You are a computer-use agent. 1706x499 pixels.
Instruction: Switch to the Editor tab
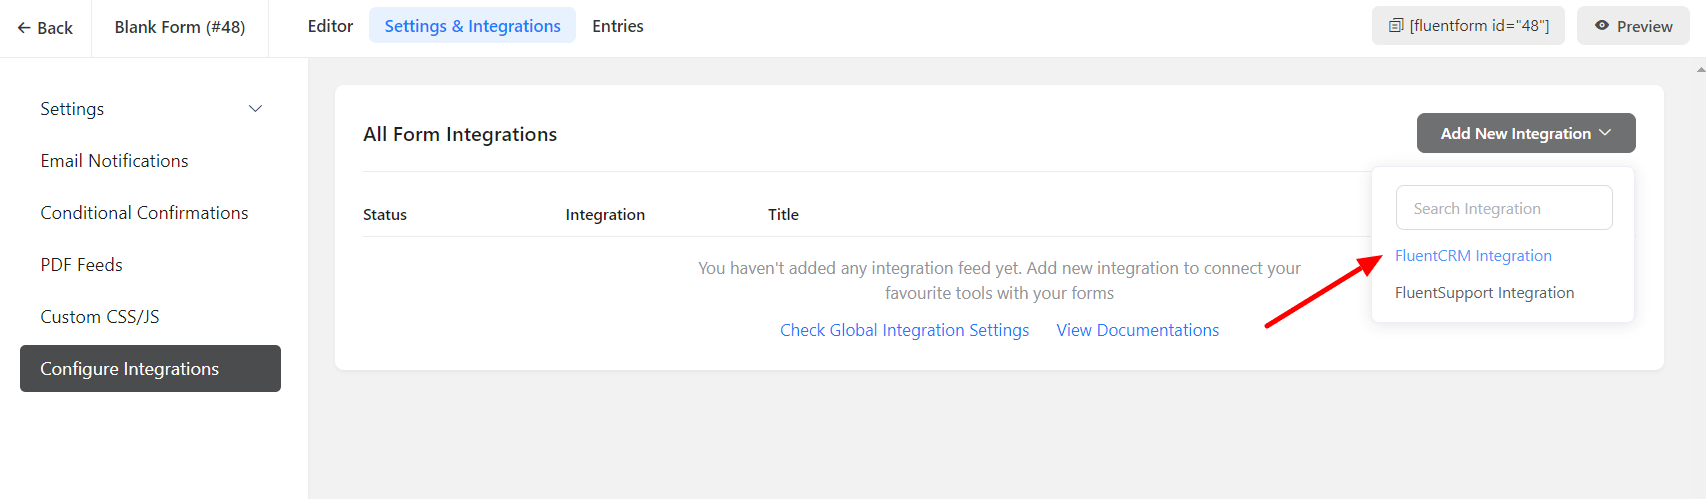(330, 26)
